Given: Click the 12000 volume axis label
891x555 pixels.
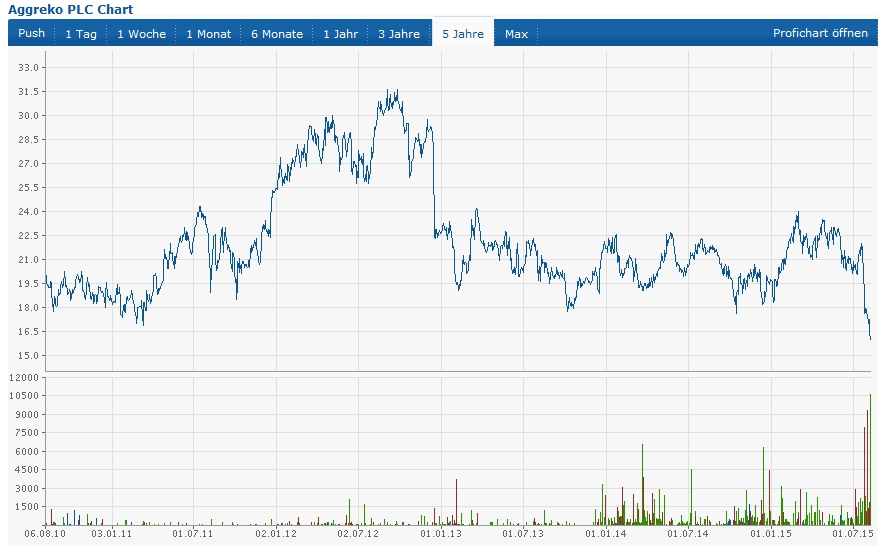Looking at the screenshot, I should tap(24, 378).
